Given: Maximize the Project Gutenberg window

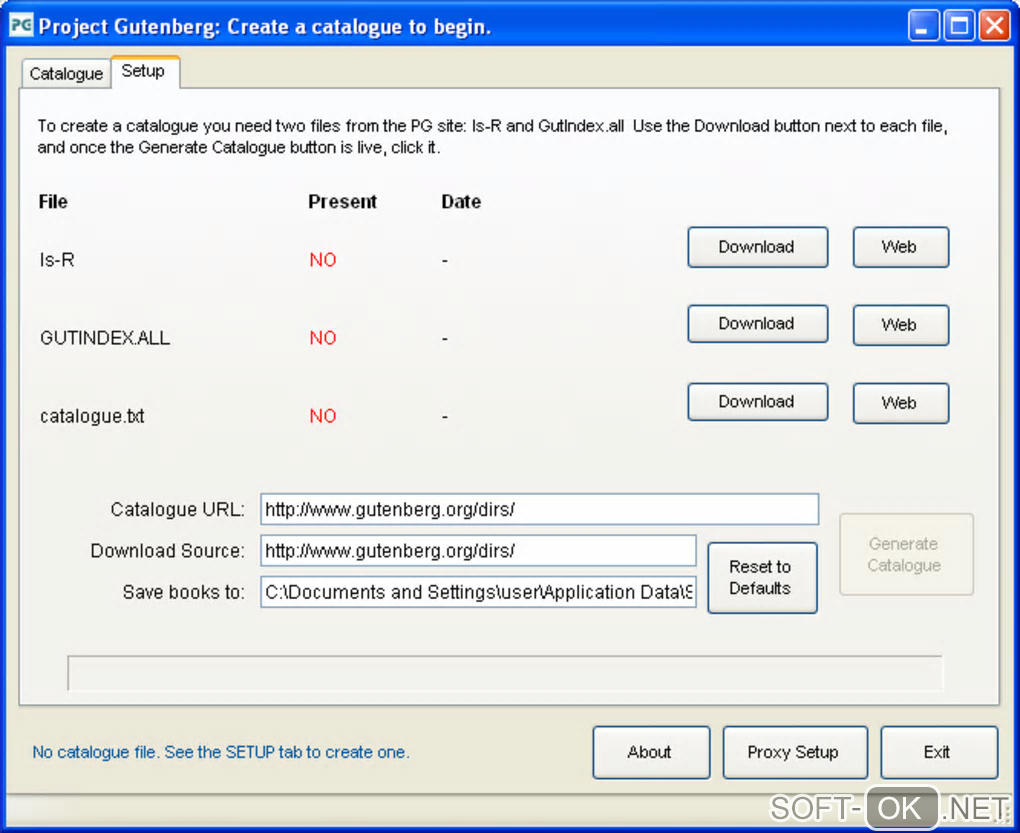Looking at the screenshot, I should click(959, 26).
